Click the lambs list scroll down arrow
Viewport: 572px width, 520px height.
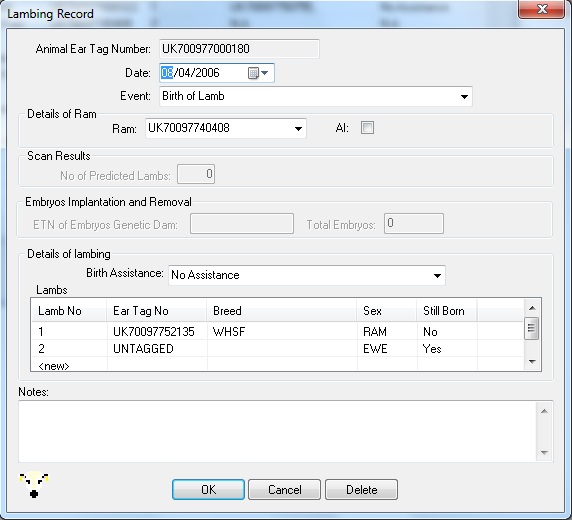click(x=532, y=362)
